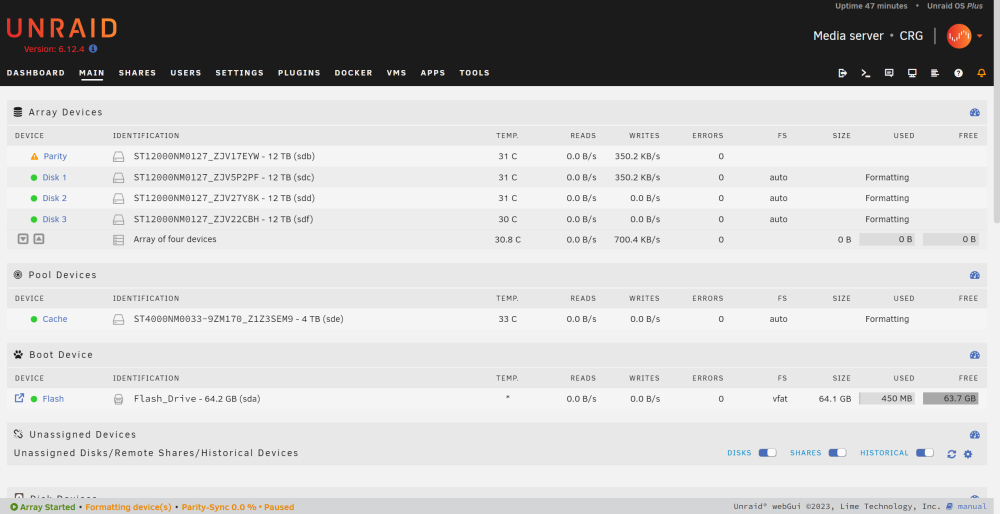Click the array of four devices icon
1000x514 pixels.
click(x=119, y=240)
